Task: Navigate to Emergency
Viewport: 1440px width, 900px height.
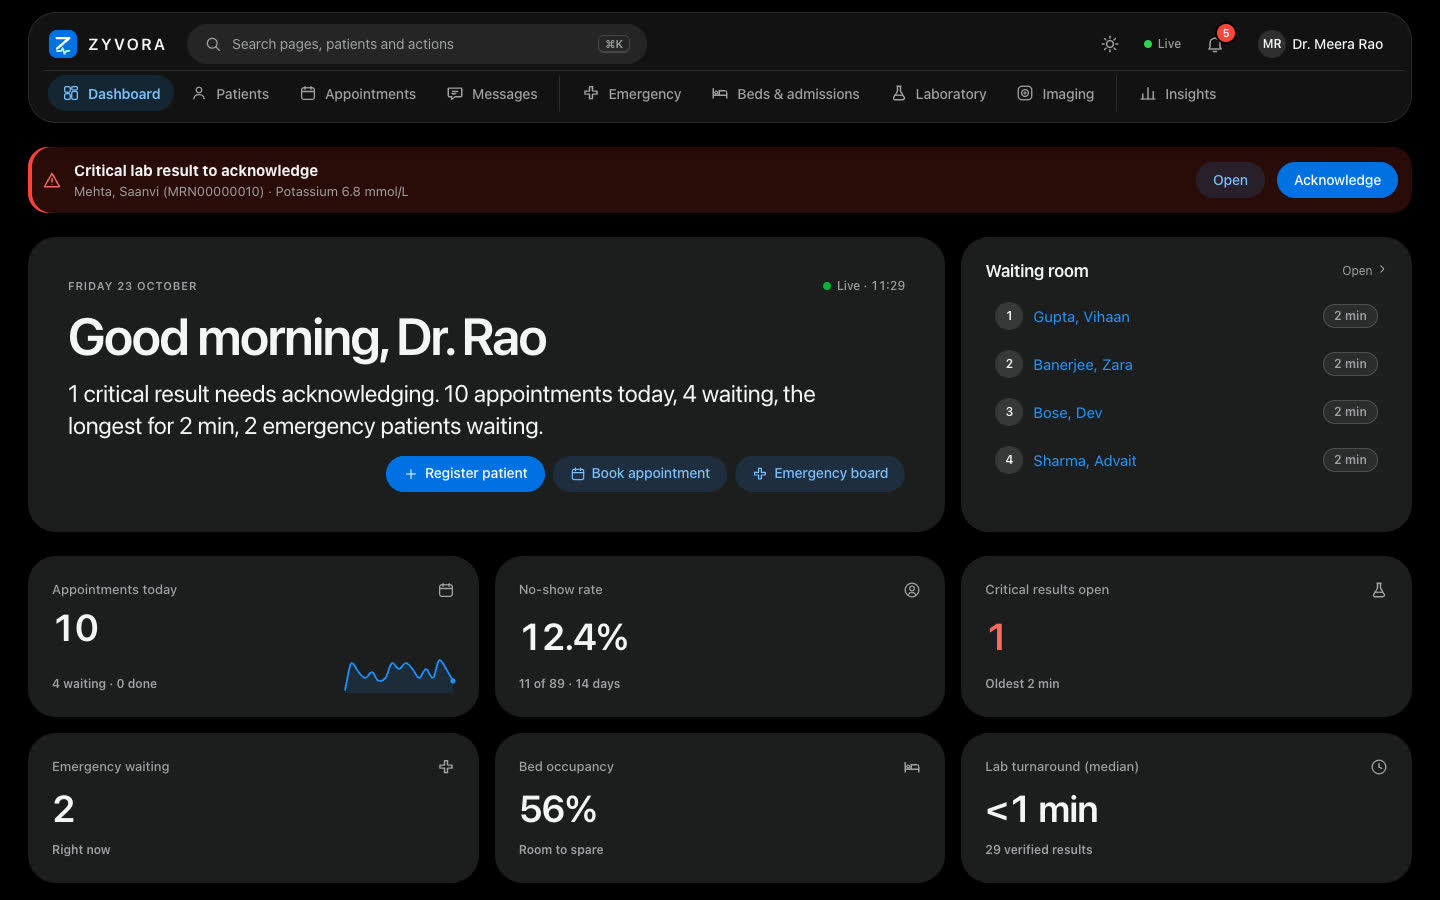Action: (632, 94)
